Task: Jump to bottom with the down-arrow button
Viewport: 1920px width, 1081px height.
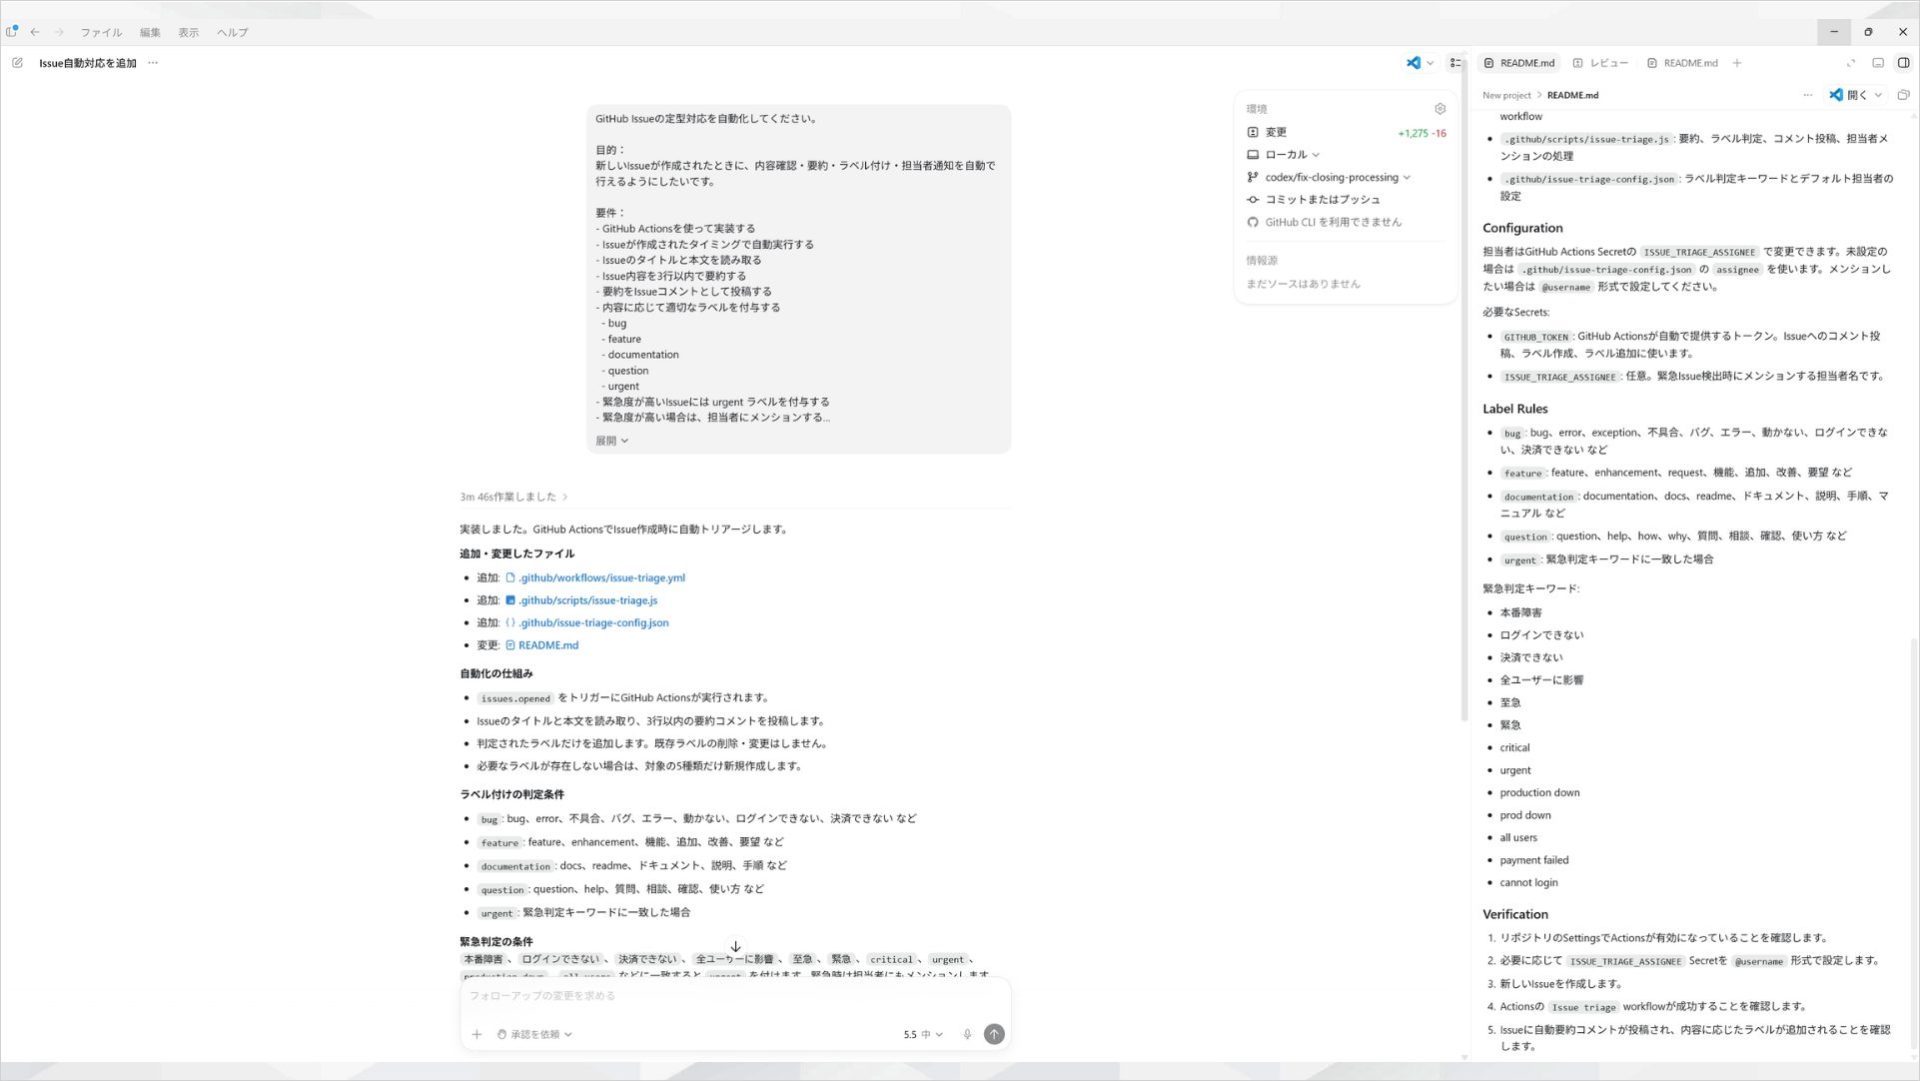Action: click(735, 947)
